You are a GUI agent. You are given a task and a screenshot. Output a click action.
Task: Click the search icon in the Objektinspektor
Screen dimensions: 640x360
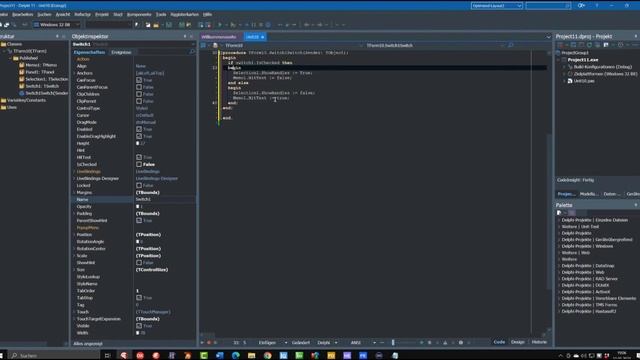(192, 52)
